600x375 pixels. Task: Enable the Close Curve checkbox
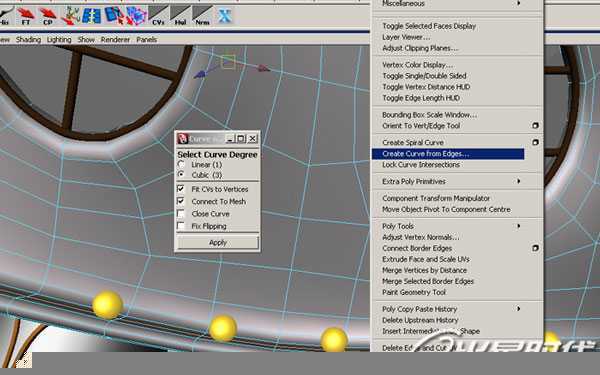[x=181, y=214]
